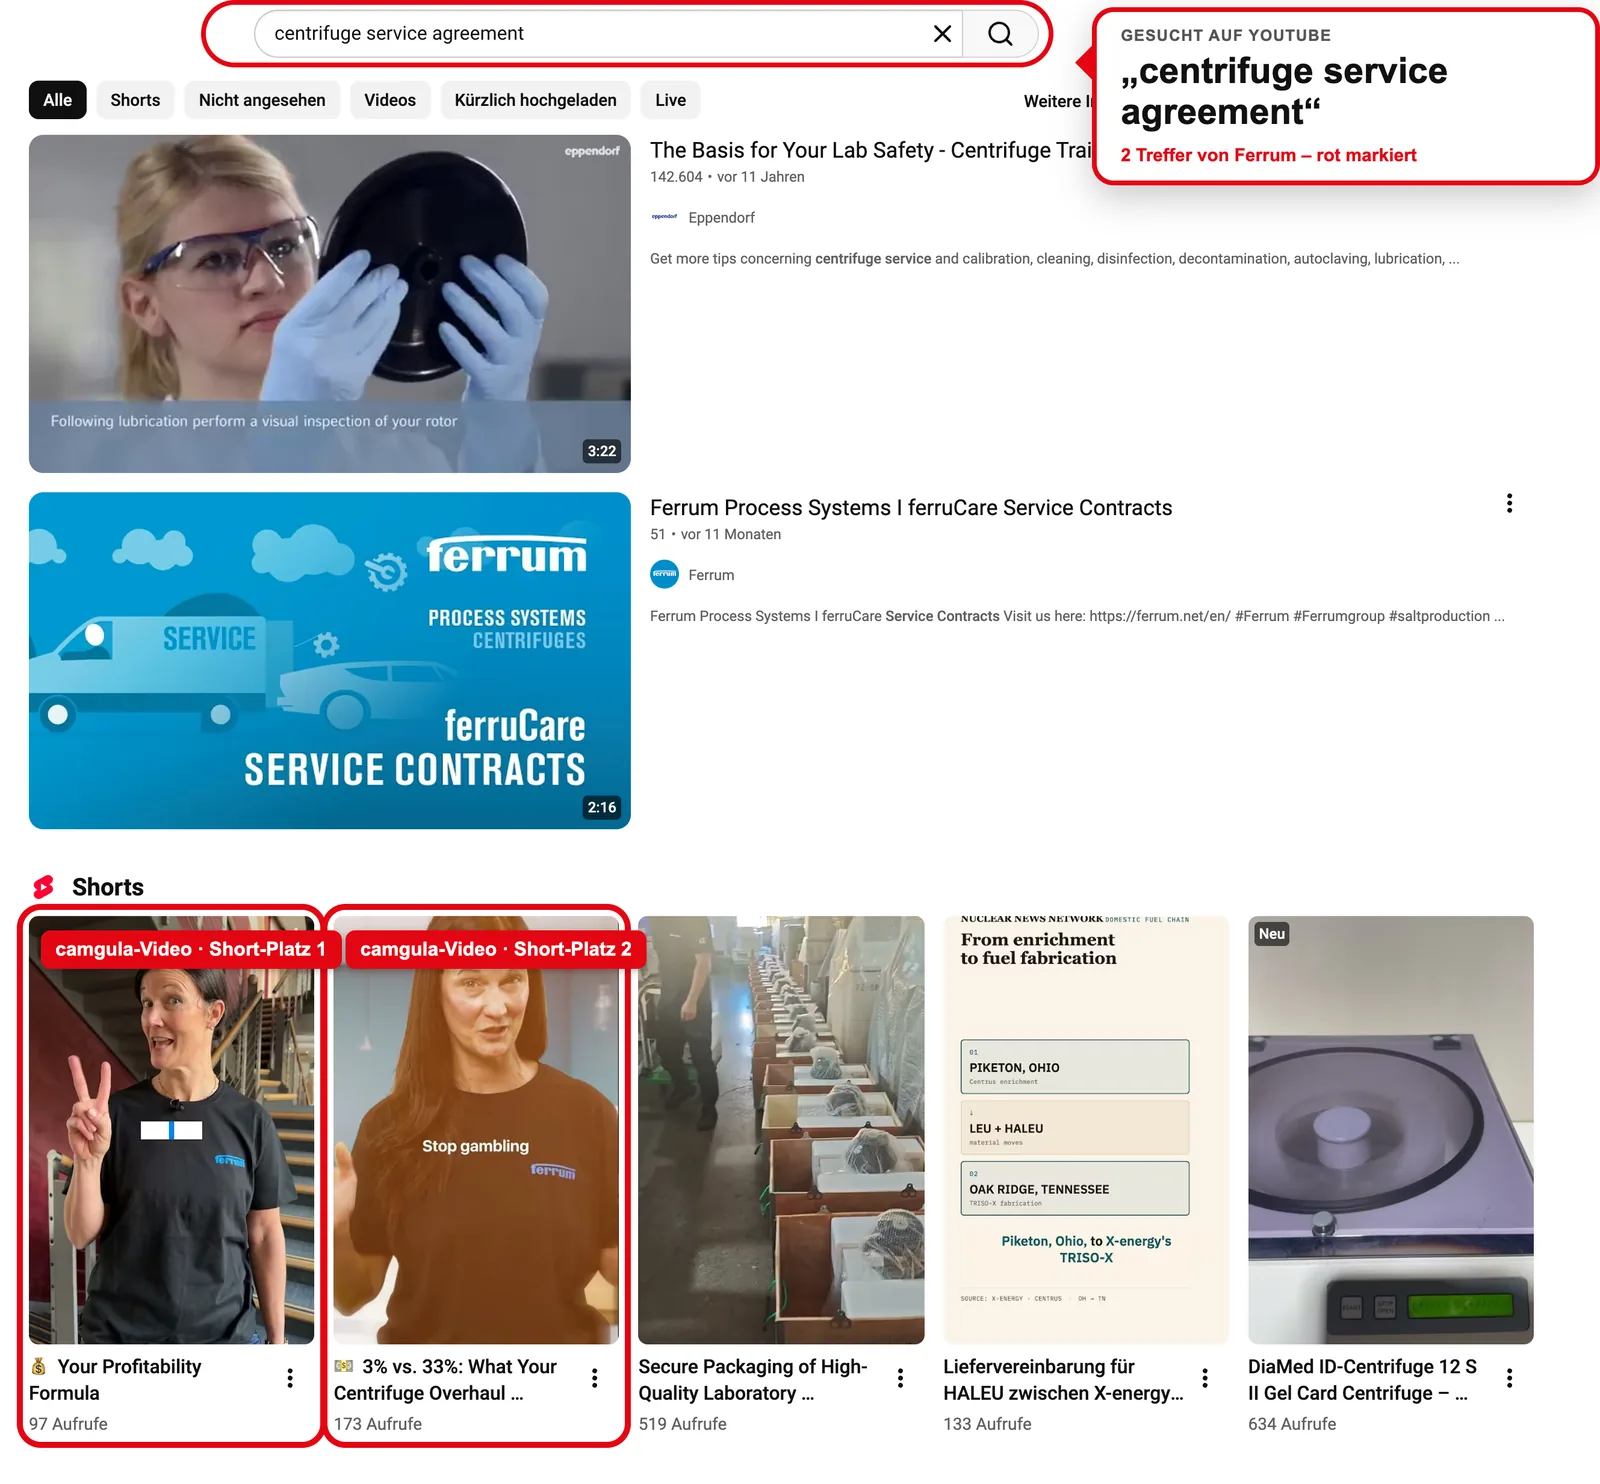1600x1484 pixels.
Task: Open title Ferrum Process Systems ferruCare Service Contracts
Action: coord(911,508)
